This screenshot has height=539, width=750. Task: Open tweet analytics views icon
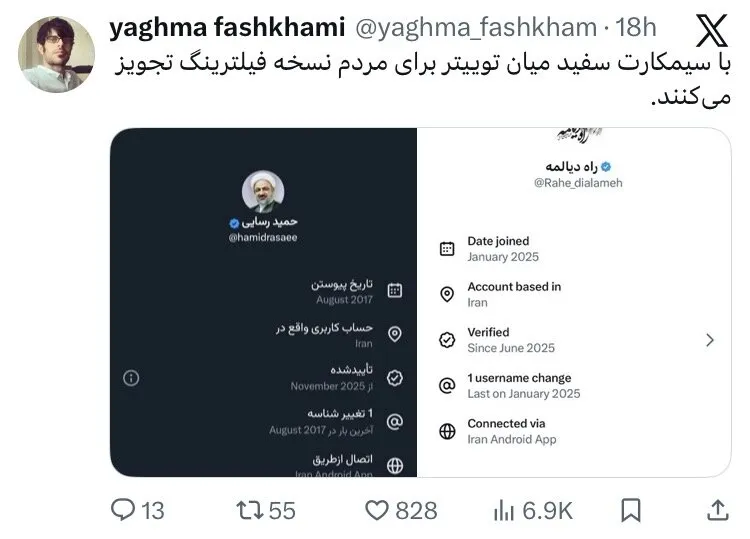(504, 511)
